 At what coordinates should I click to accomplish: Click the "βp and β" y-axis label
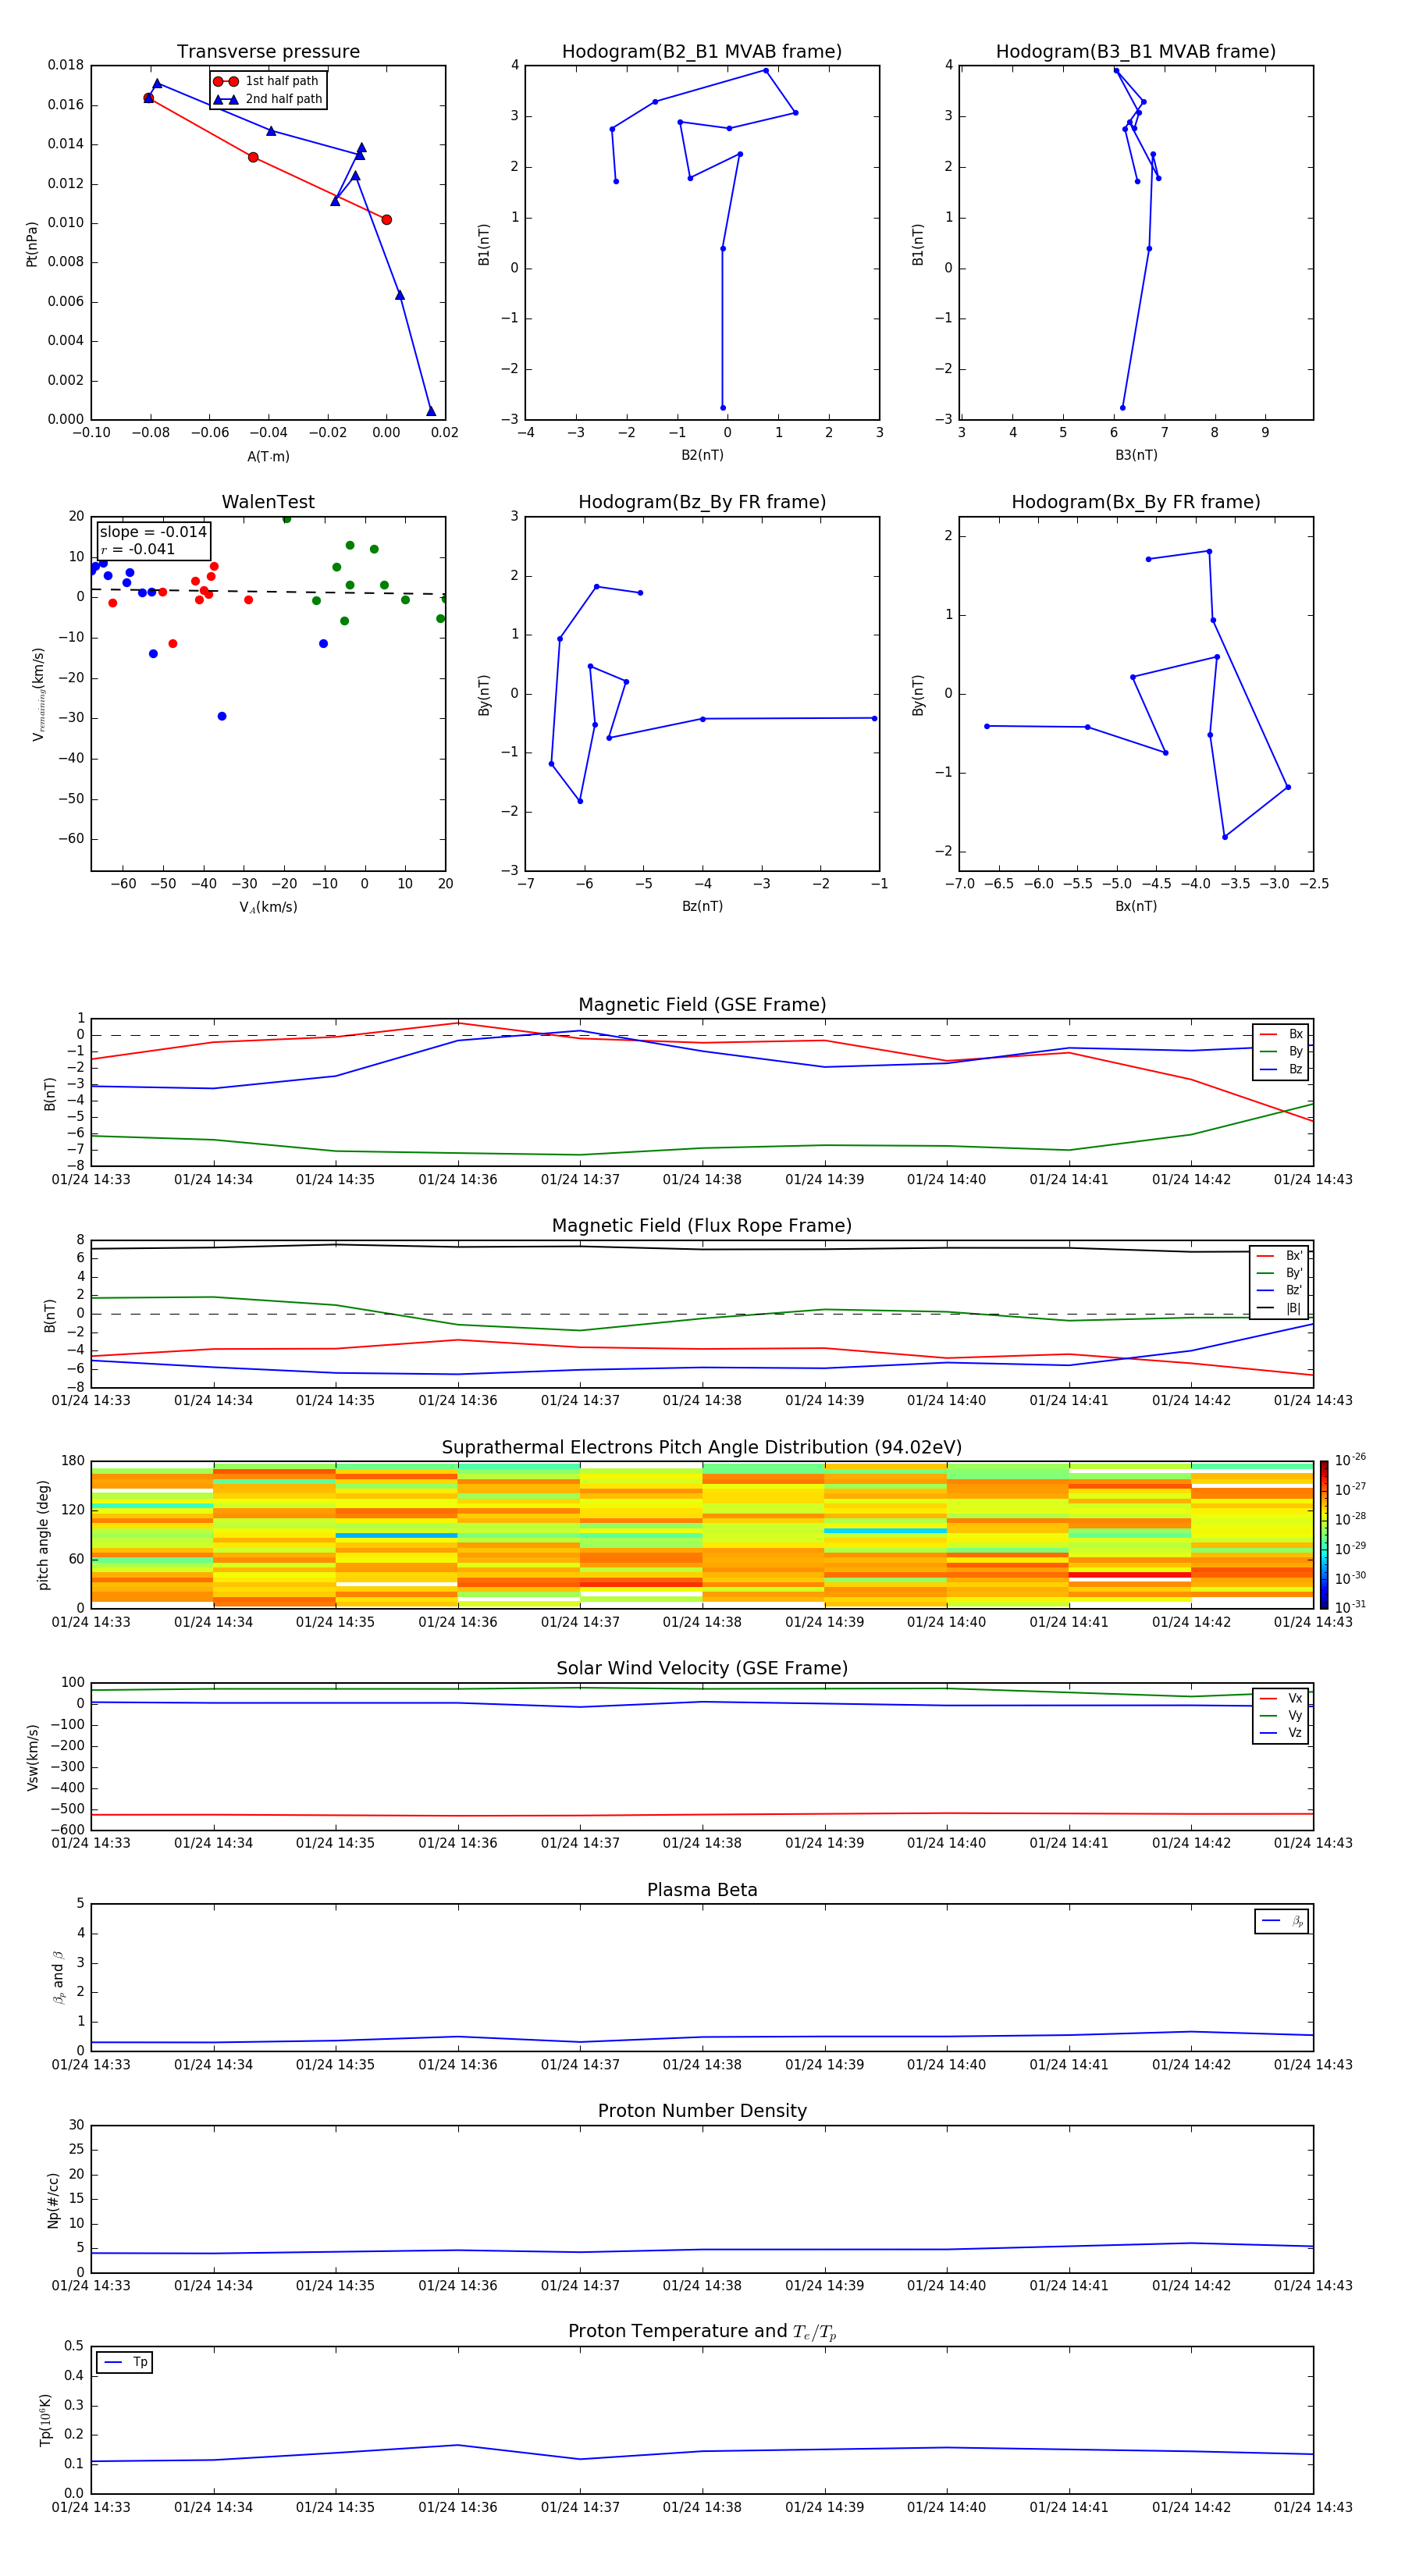pyautogui.click(x=58, y=1978)
